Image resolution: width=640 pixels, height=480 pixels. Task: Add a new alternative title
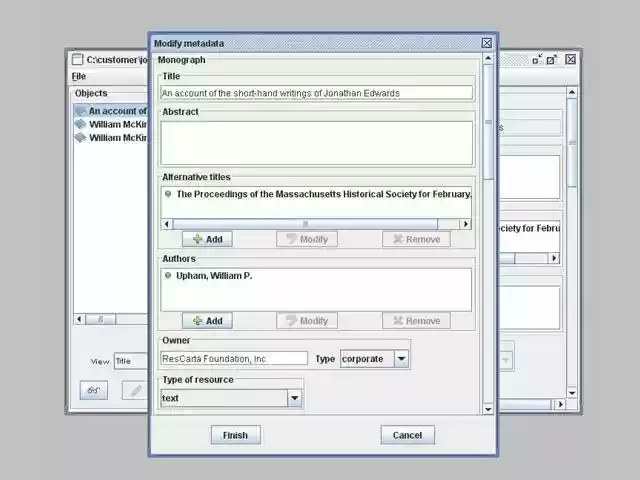click(207, 239)
